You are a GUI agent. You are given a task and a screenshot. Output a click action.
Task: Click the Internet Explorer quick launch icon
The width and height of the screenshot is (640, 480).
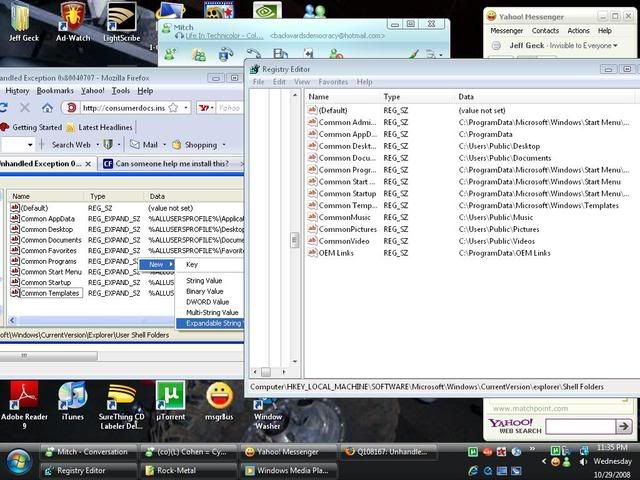(473, 471)
